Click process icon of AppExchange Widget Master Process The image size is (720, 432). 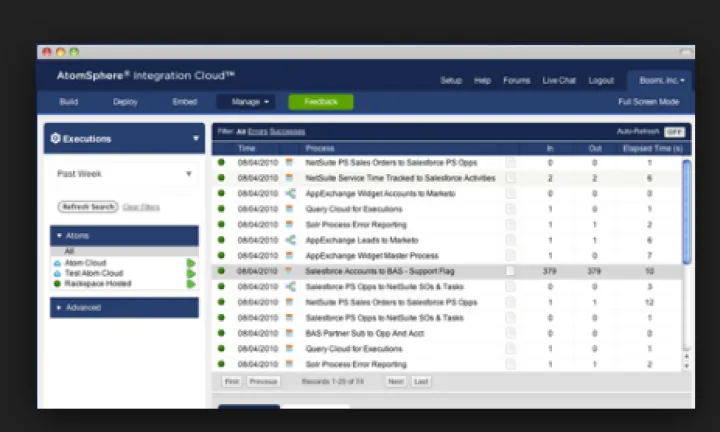pyautogui.click(x=289, y=255)
